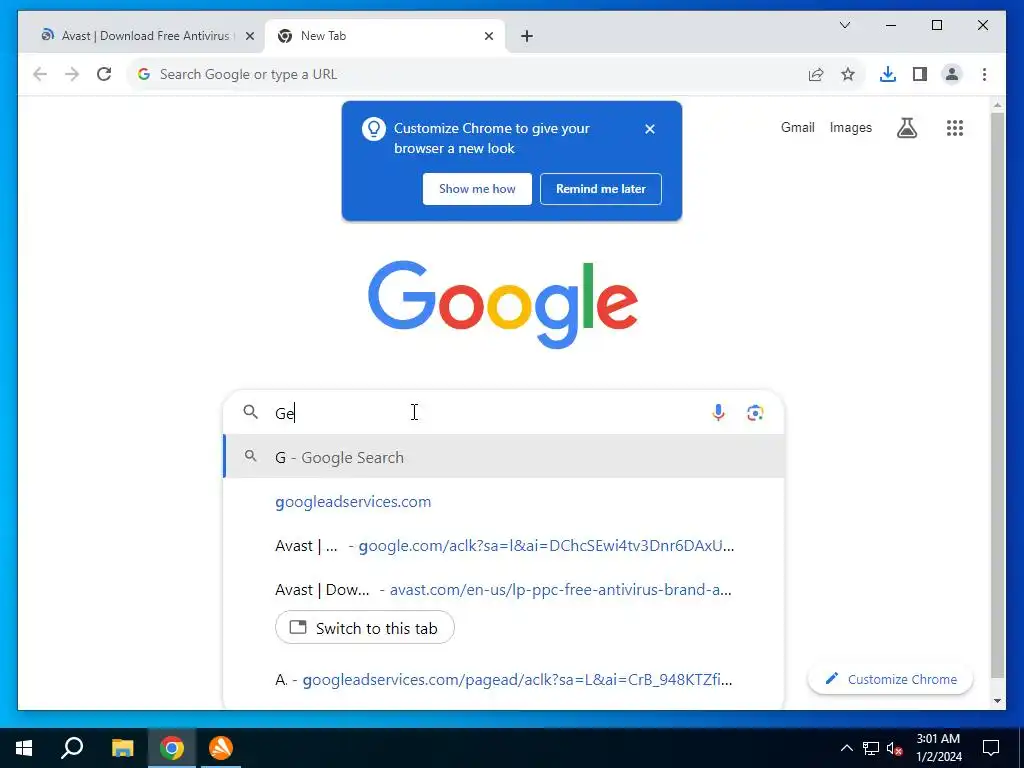Viewport: 1024px width, 768px height.
Task: Open the Windows Start menu
Action: point(24,748)
